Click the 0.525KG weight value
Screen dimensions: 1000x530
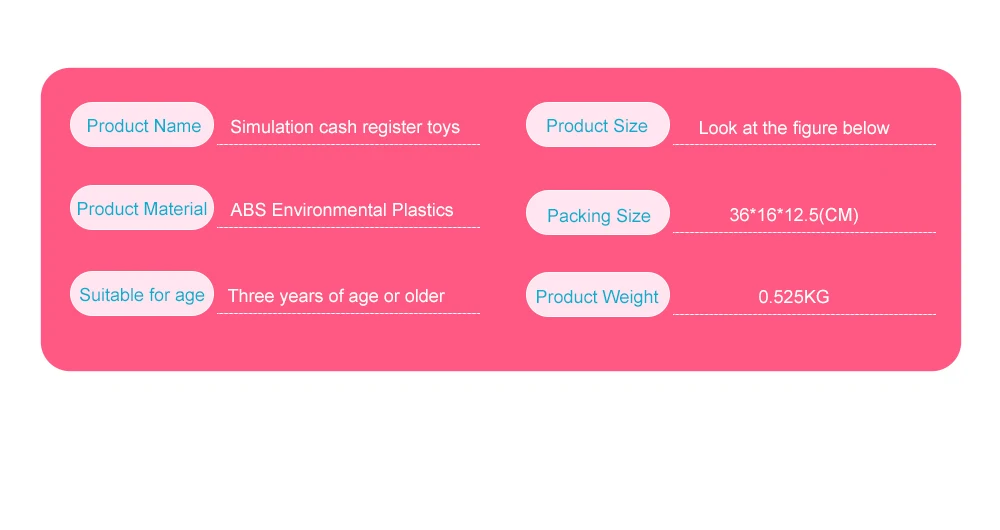[794, 297]
